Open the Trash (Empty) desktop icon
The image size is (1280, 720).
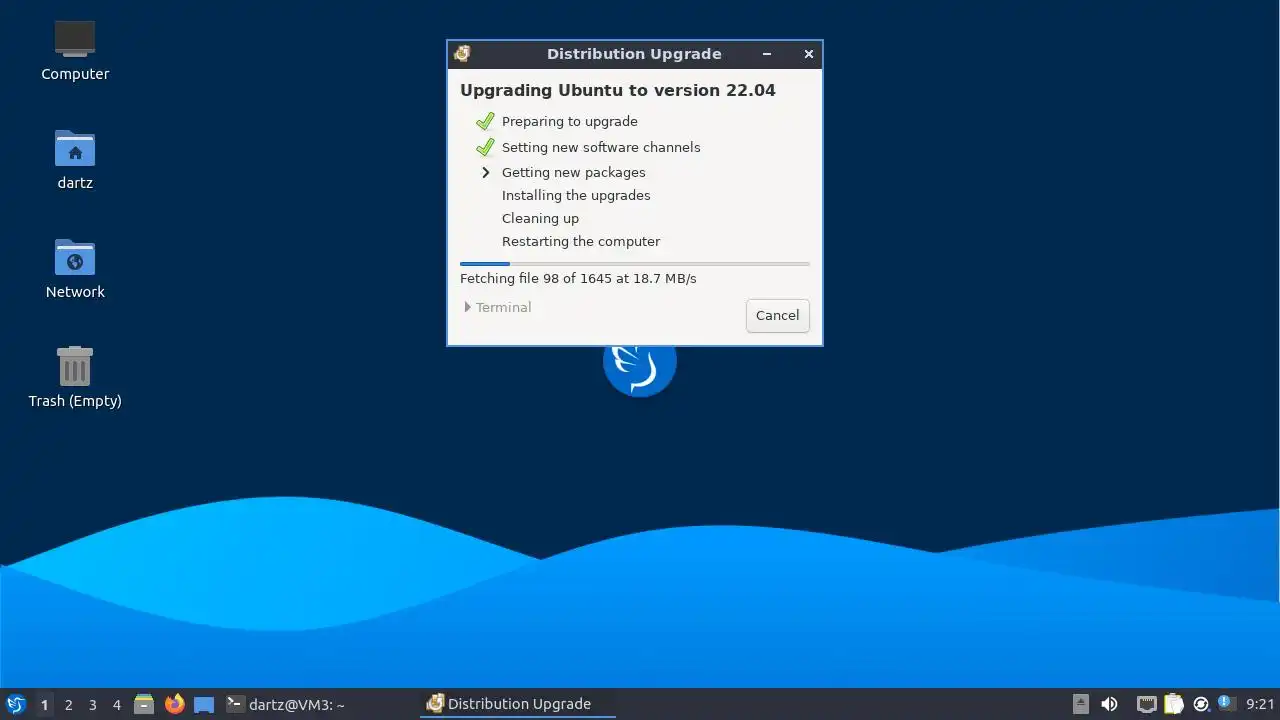(x=75, y=377)
